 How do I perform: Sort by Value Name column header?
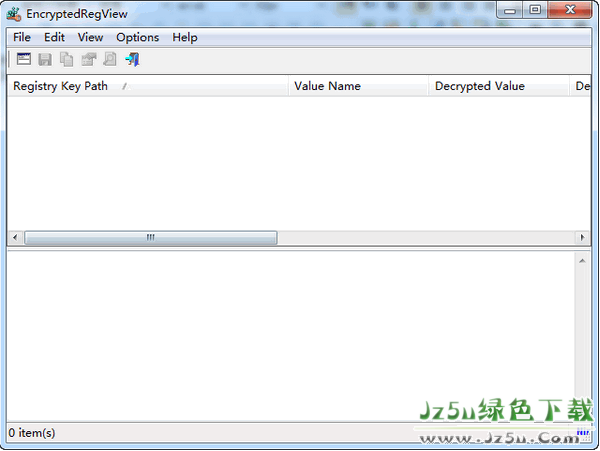point(359,86)
